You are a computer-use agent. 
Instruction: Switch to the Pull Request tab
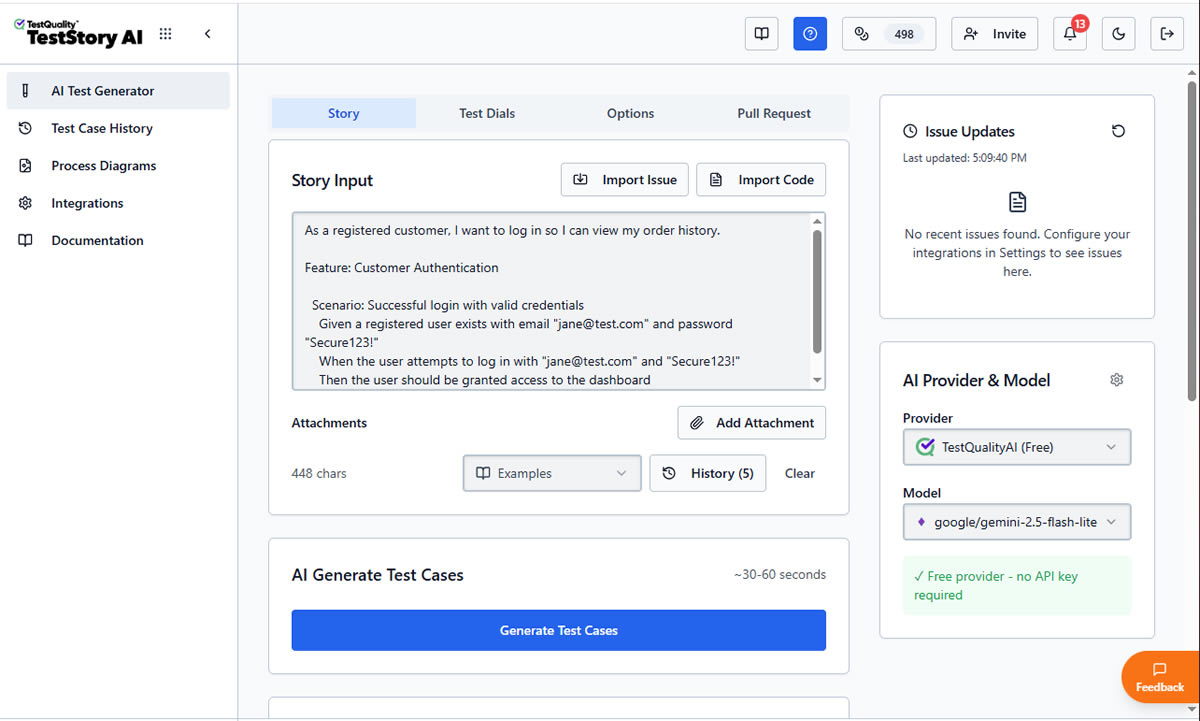(x=774, y=113)
